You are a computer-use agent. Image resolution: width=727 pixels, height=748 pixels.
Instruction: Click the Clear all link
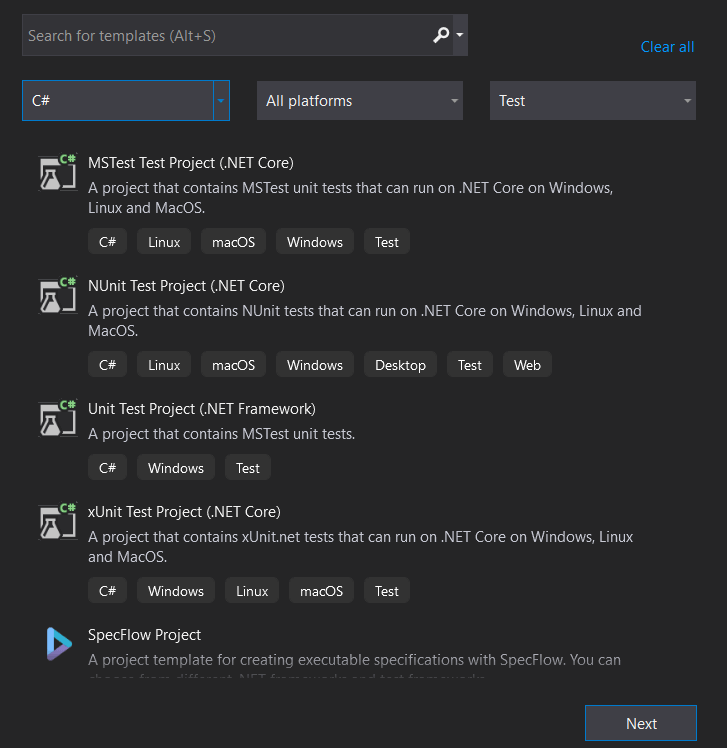coord(667,47)
